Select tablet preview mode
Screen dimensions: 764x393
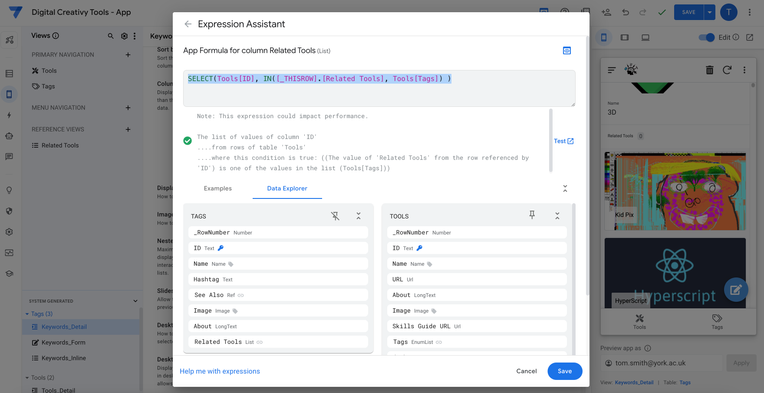(624, 37)
